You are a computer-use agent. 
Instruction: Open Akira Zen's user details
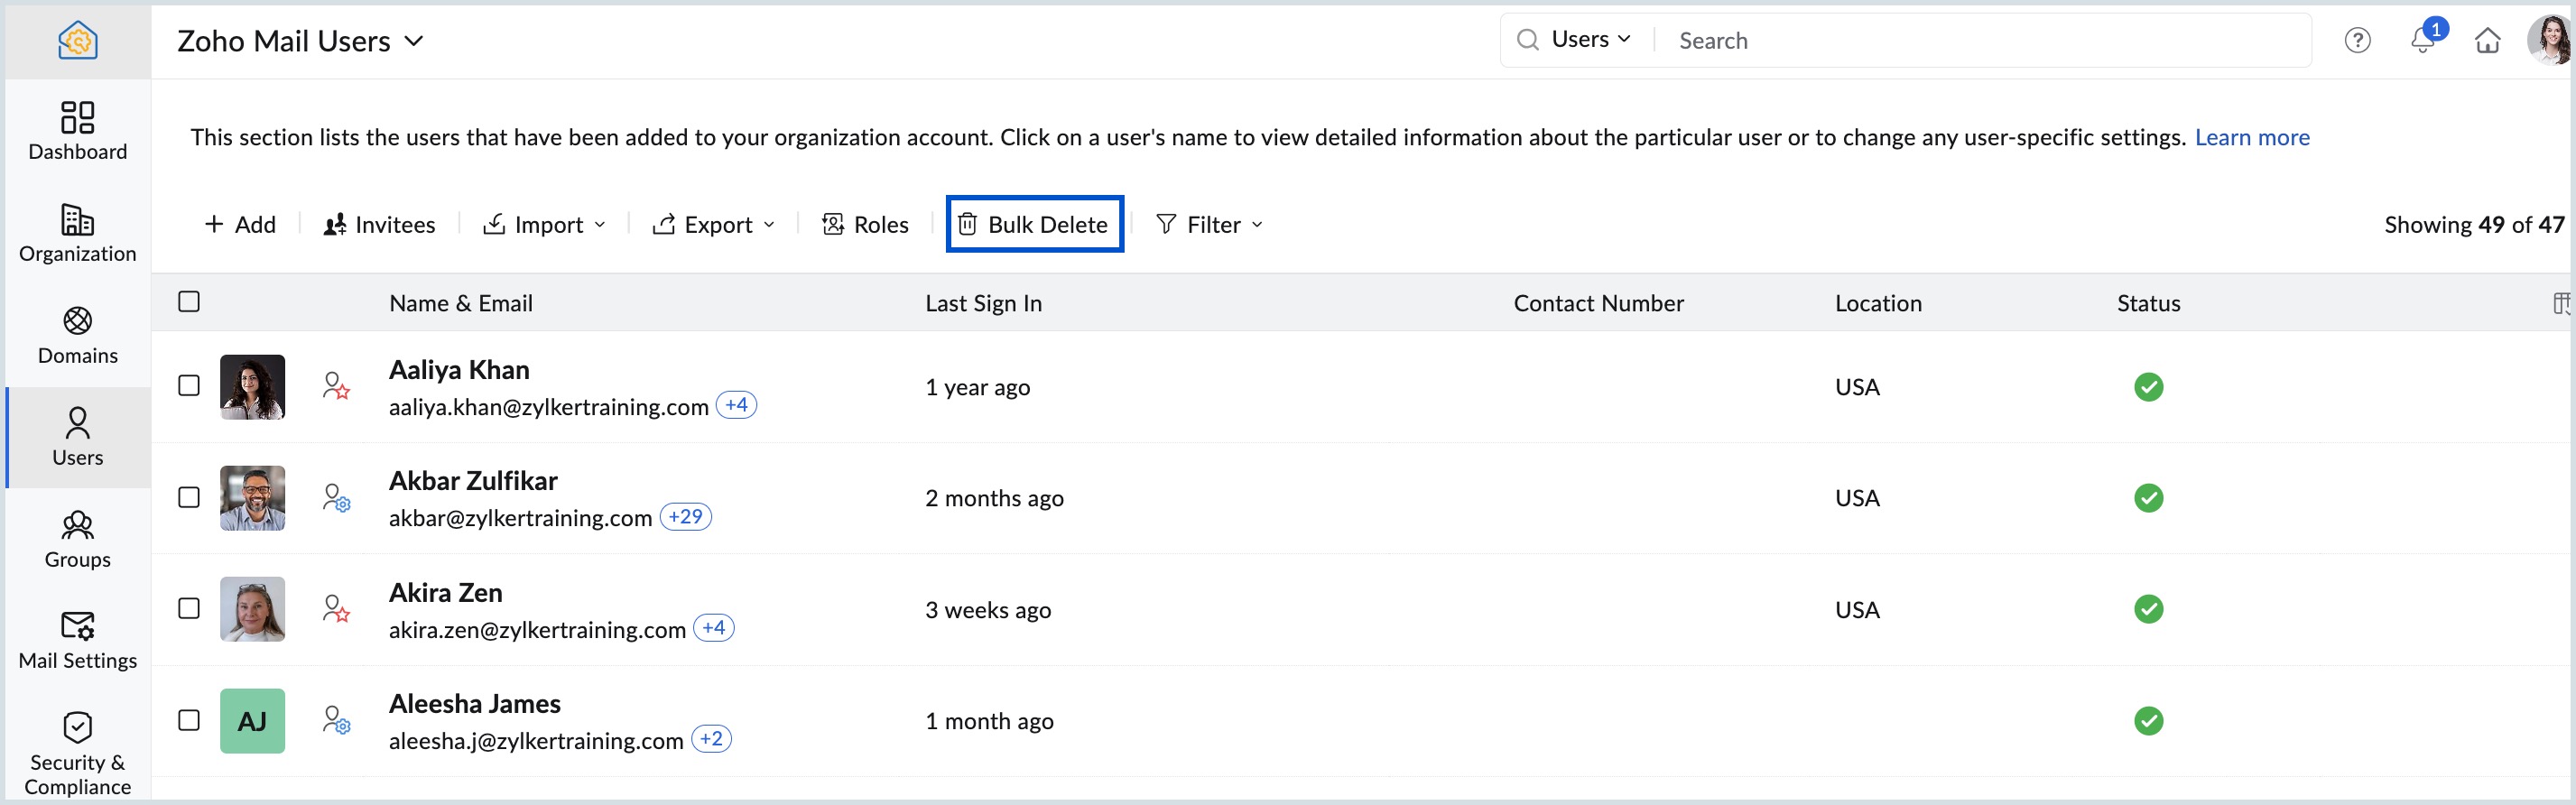[x=445, y=592]
